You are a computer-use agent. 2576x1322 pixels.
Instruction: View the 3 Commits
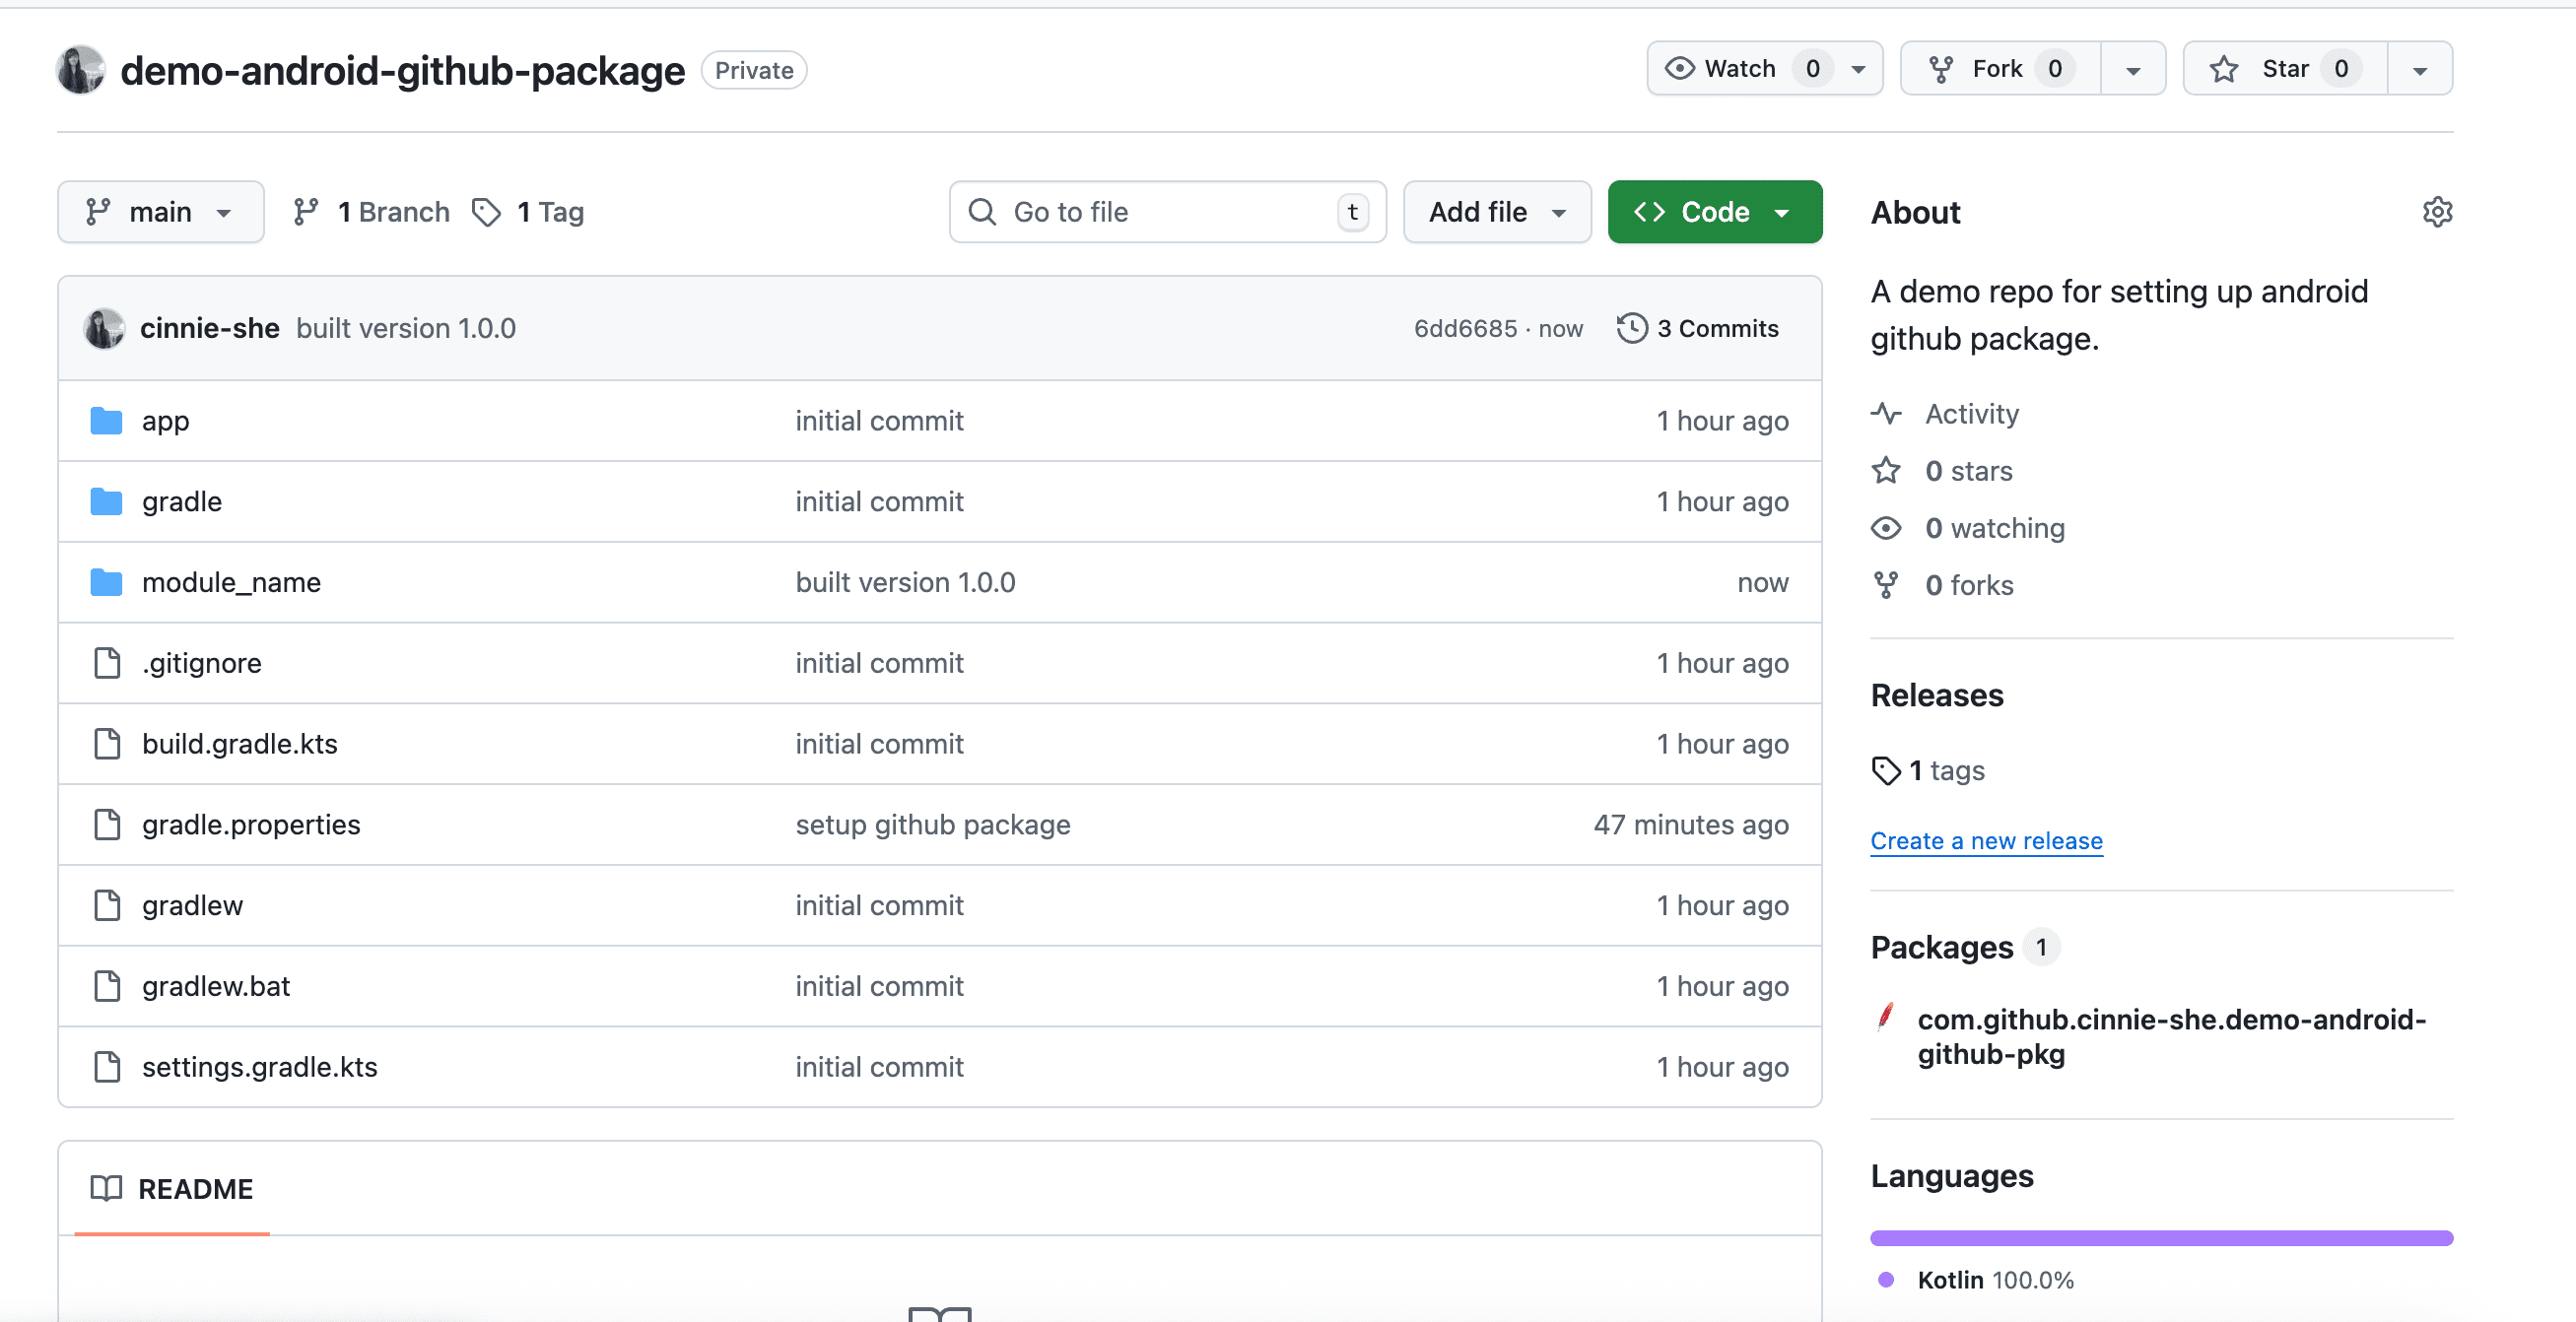click(1713, 327)
